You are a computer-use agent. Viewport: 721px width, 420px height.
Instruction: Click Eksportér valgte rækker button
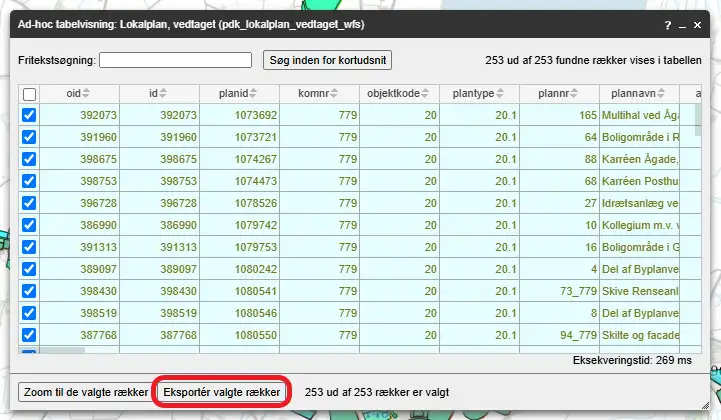(222, 392)
